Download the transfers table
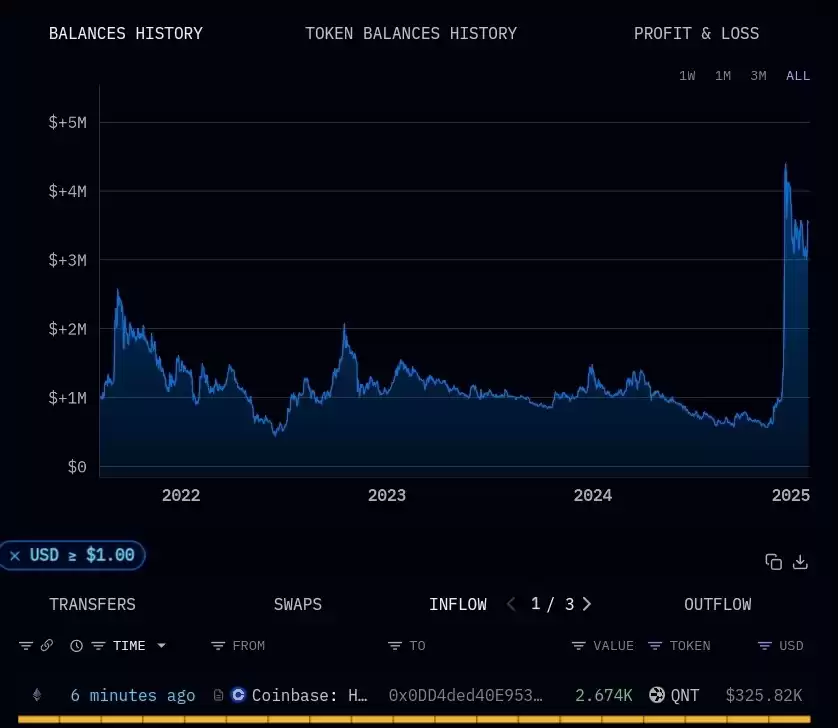 click(800, 562)
